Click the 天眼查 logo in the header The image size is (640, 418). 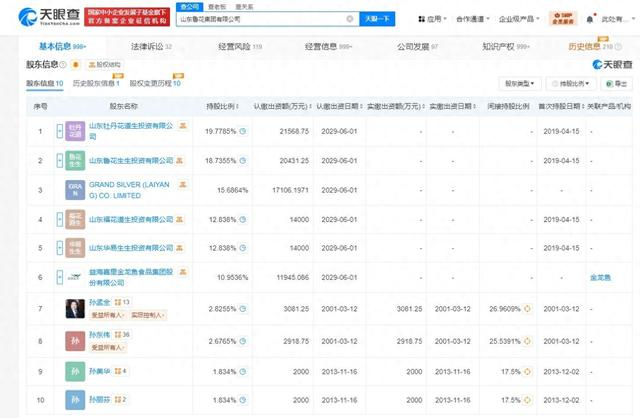tap(40, 17)
